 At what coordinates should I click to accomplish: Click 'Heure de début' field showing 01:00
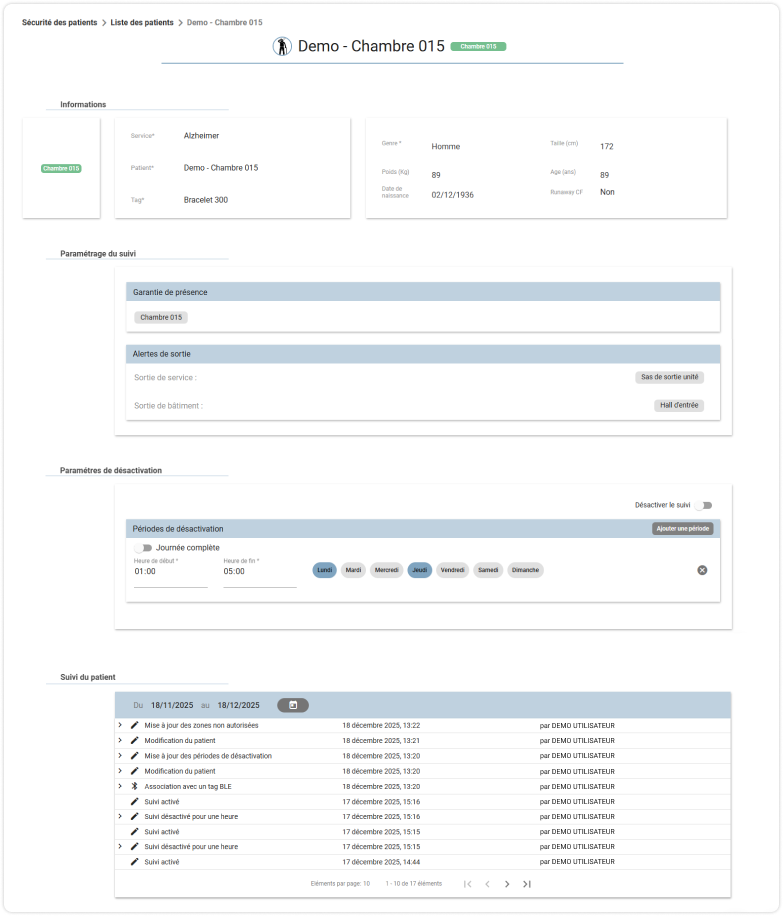[171, 571]
